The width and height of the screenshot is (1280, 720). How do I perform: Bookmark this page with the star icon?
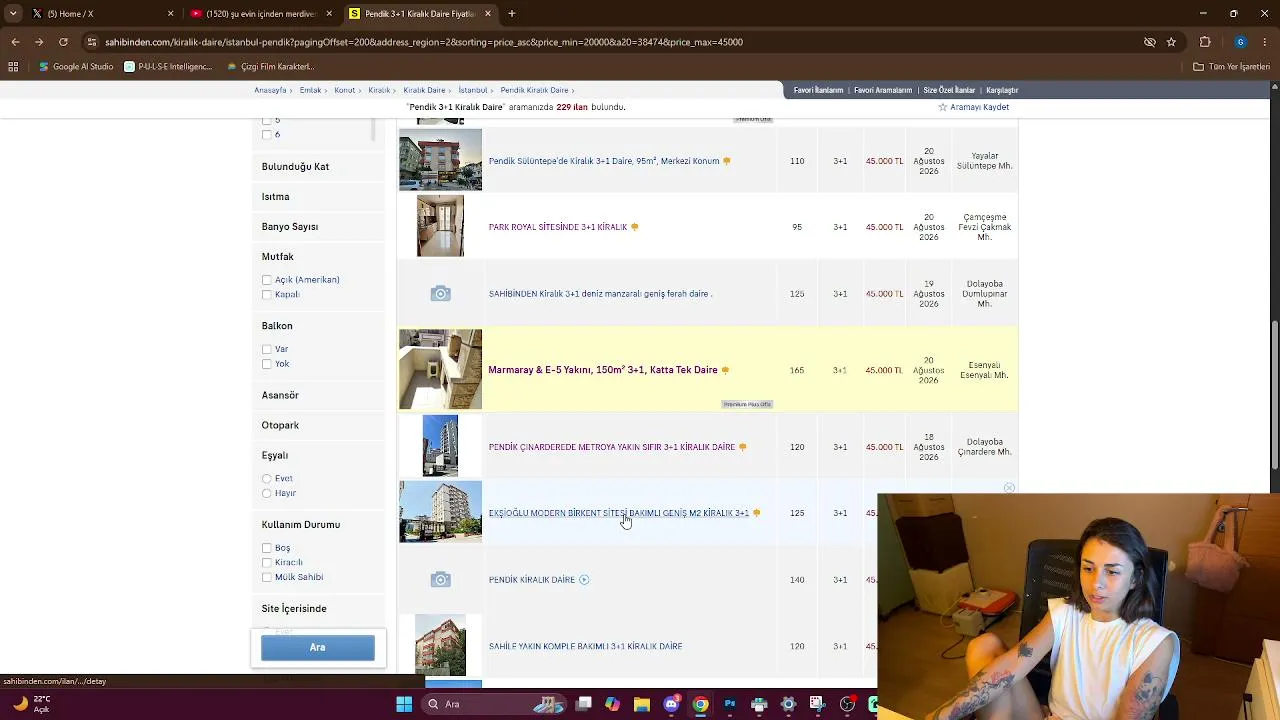click(x=1171, y=42)
